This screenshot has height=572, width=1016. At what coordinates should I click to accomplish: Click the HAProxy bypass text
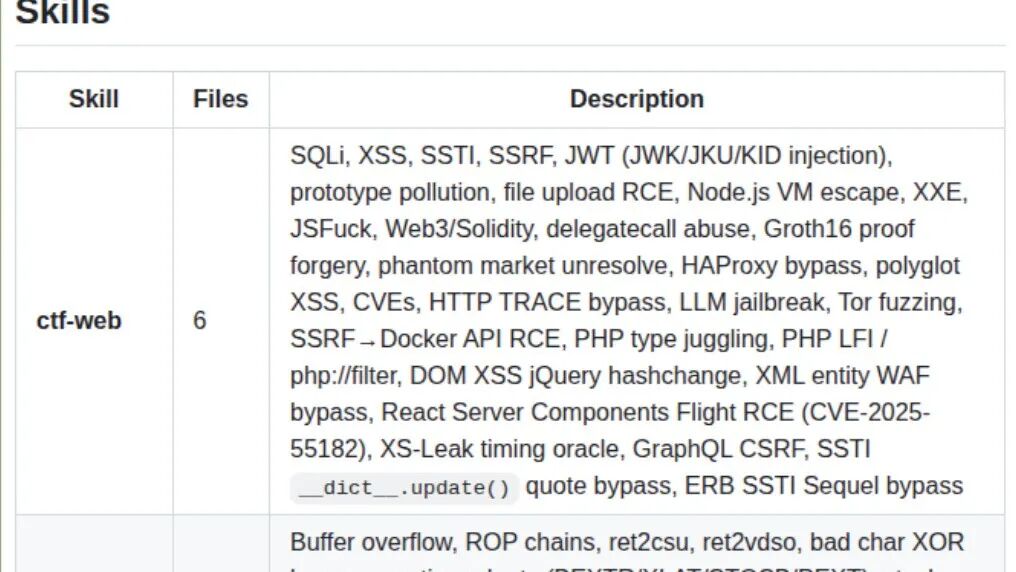pos(772,266)
